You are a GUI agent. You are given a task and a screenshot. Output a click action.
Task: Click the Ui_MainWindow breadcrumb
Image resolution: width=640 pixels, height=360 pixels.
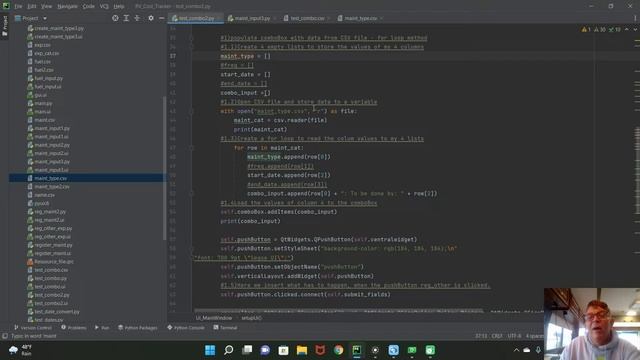(x=213, y=318)
